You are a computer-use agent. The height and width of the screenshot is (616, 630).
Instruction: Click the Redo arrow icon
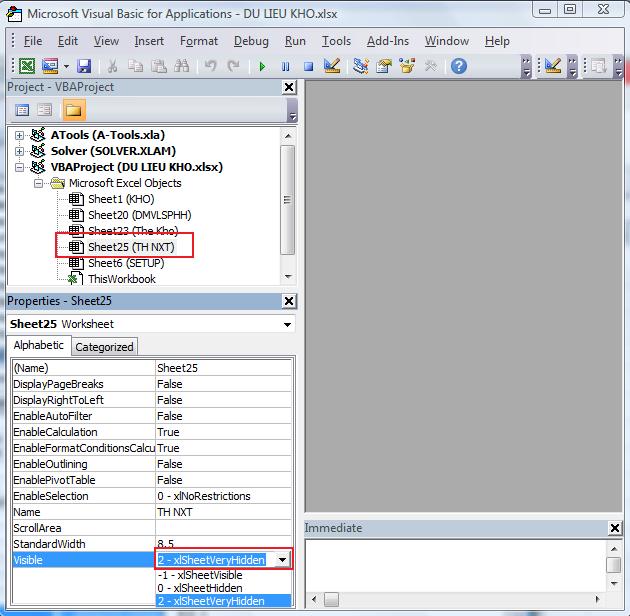click(233, 66)
